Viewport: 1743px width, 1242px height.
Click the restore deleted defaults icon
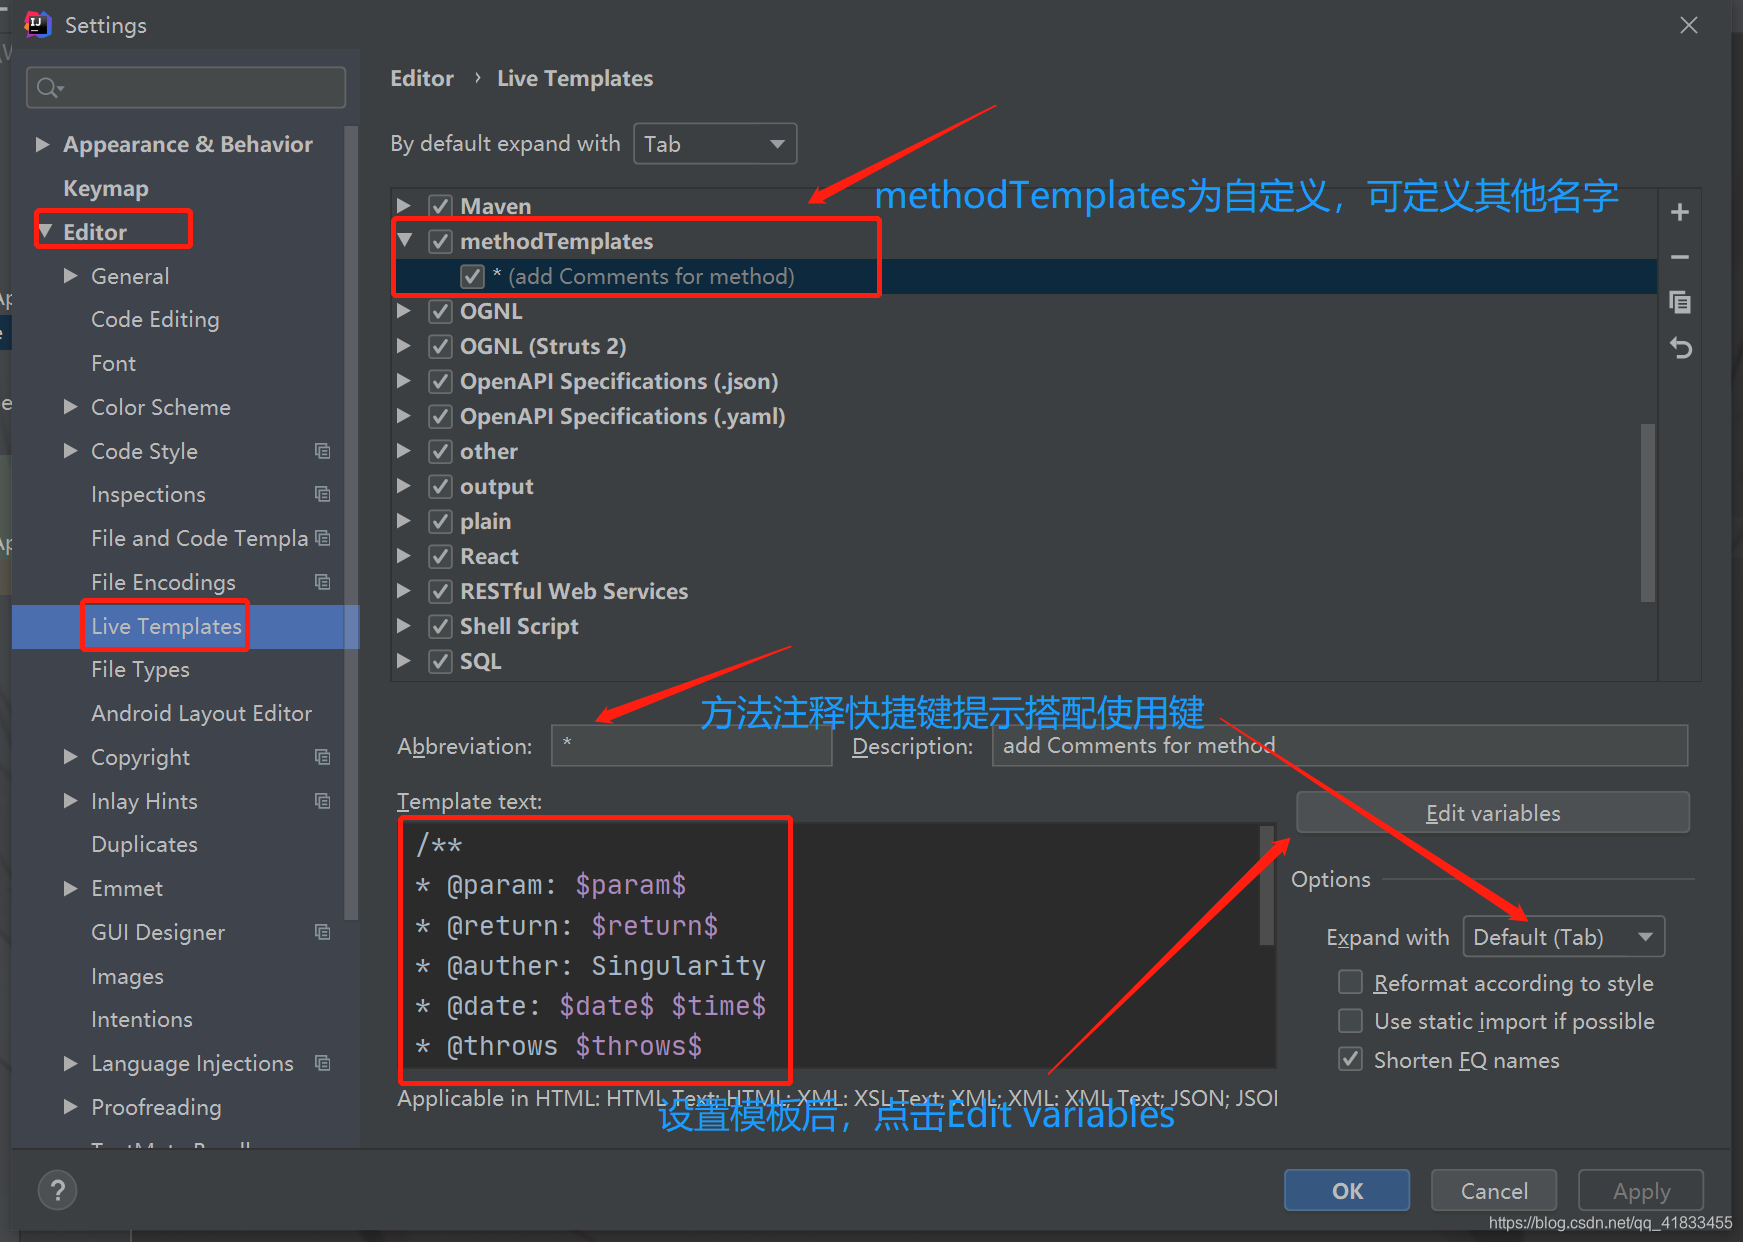(x=1680, y=348)
